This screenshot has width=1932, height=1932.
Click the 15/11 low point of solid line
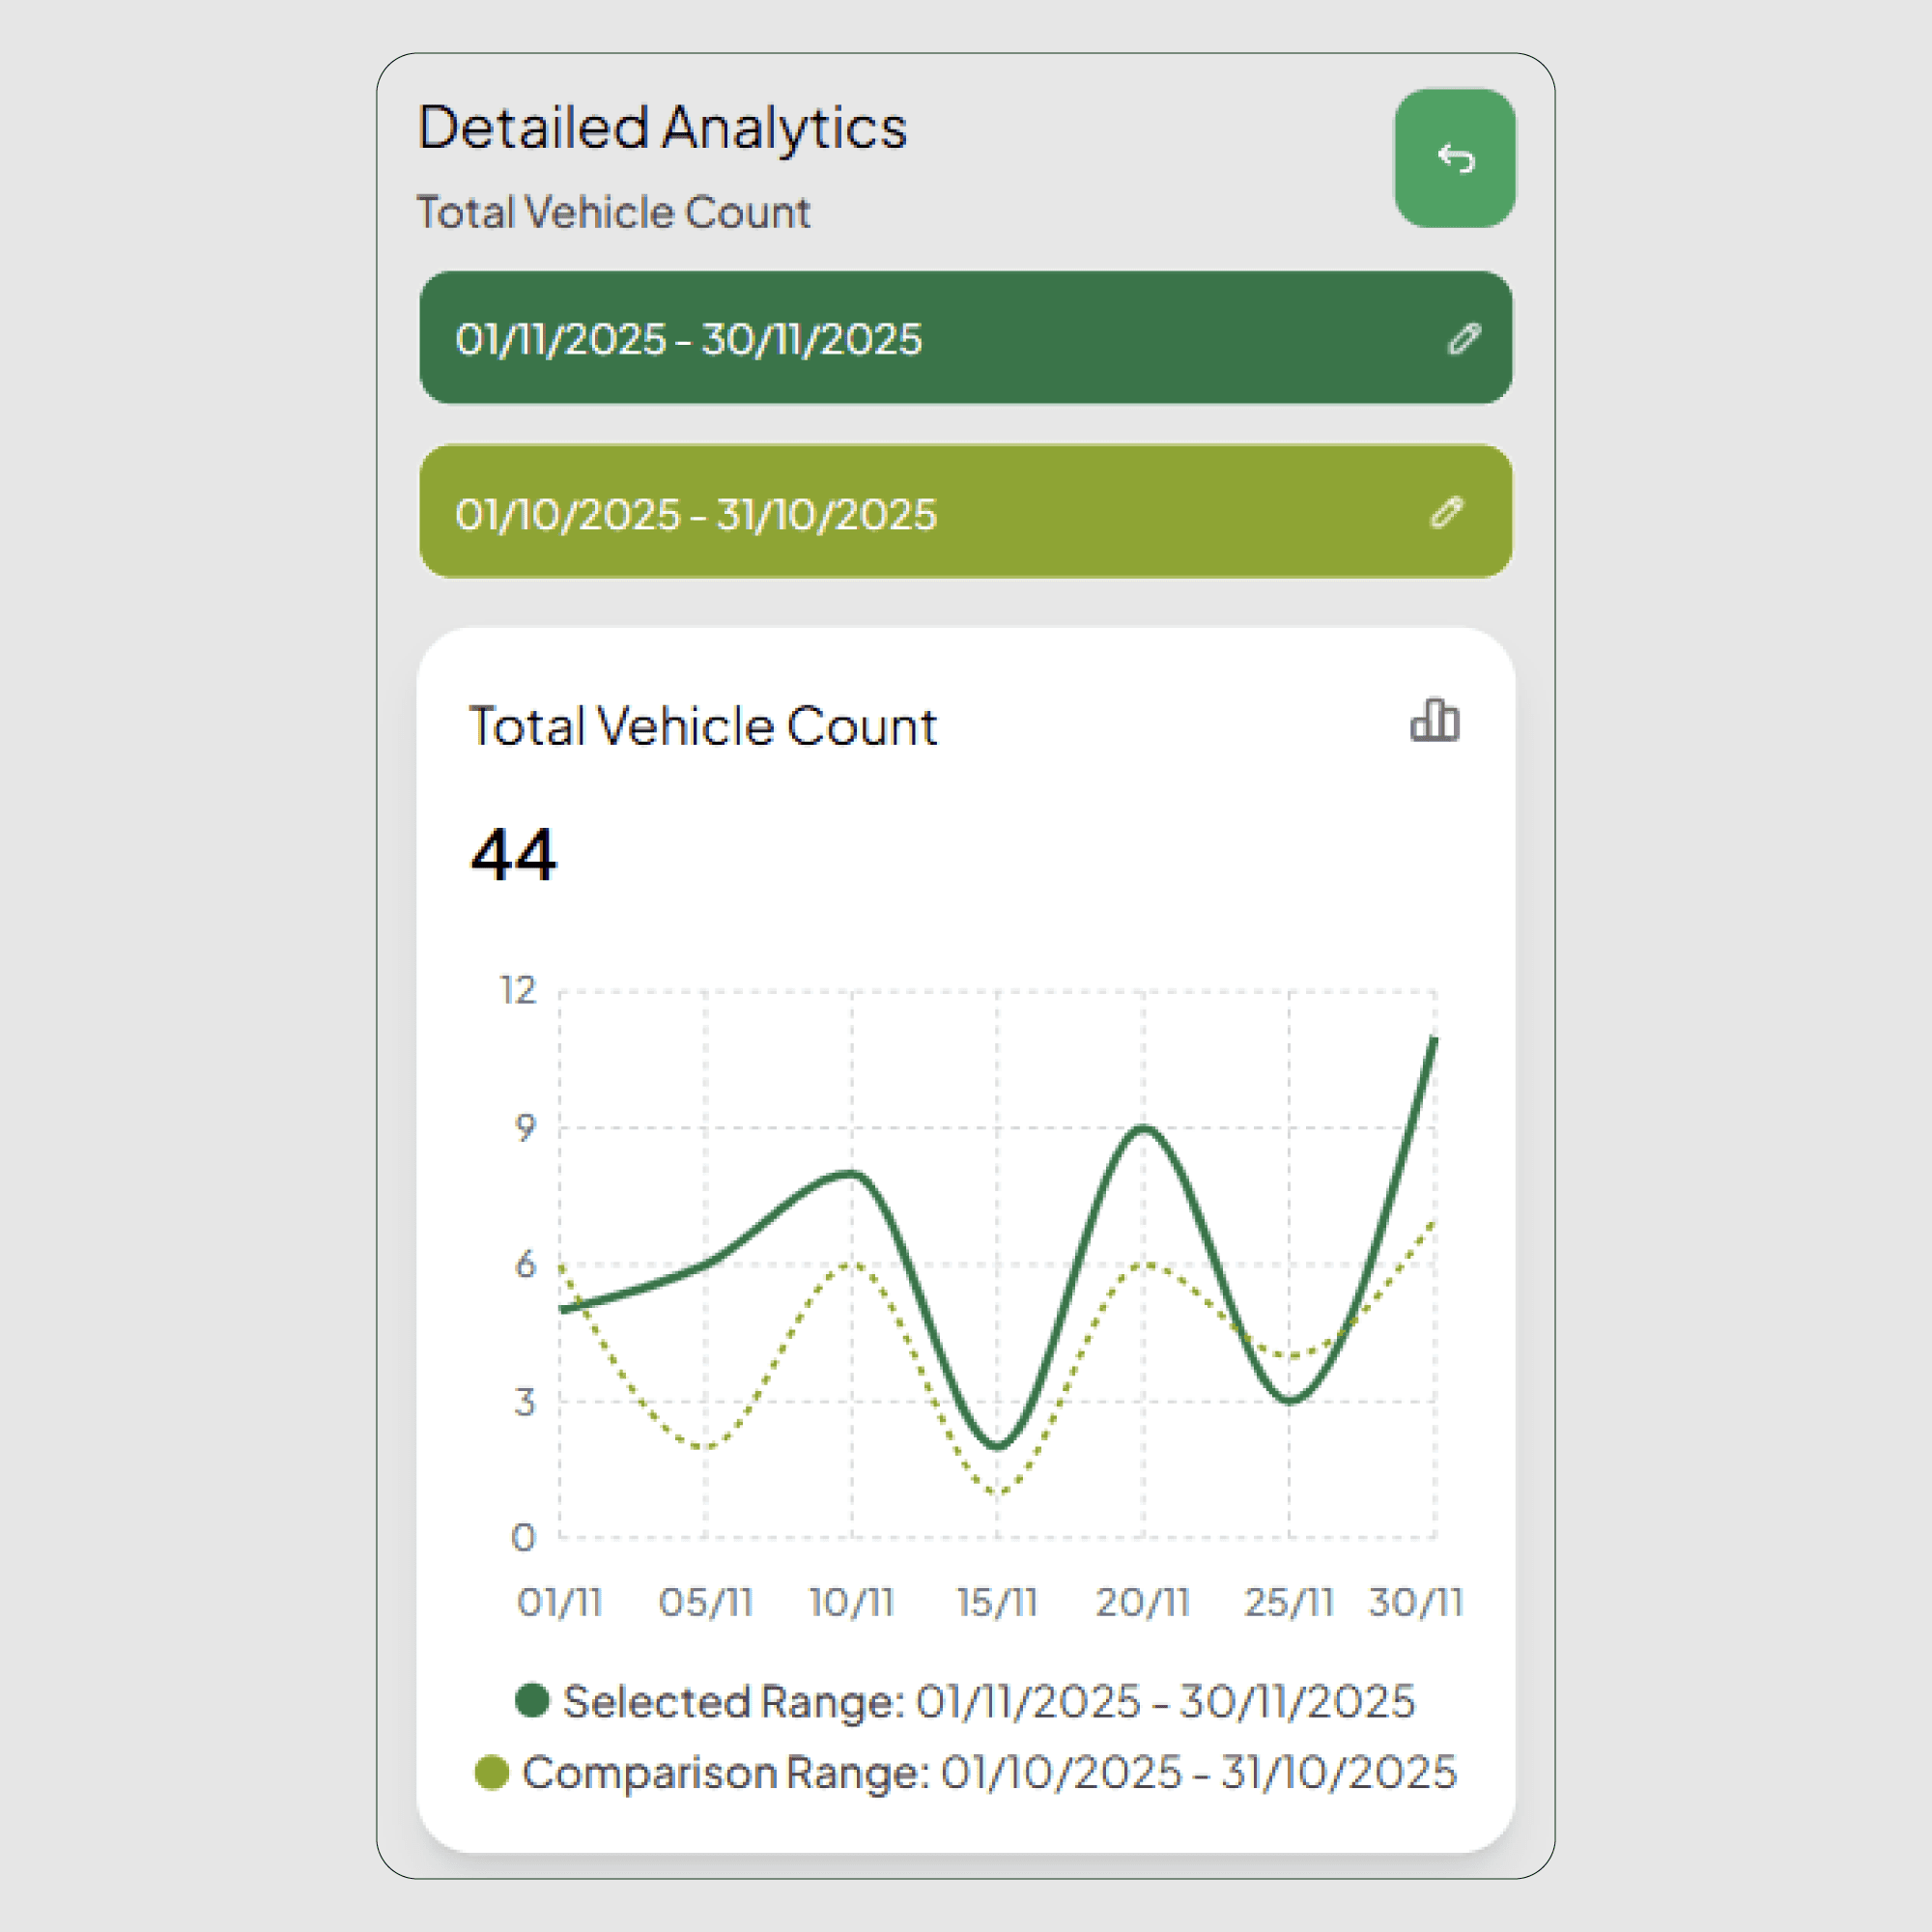click(997, 1446)
